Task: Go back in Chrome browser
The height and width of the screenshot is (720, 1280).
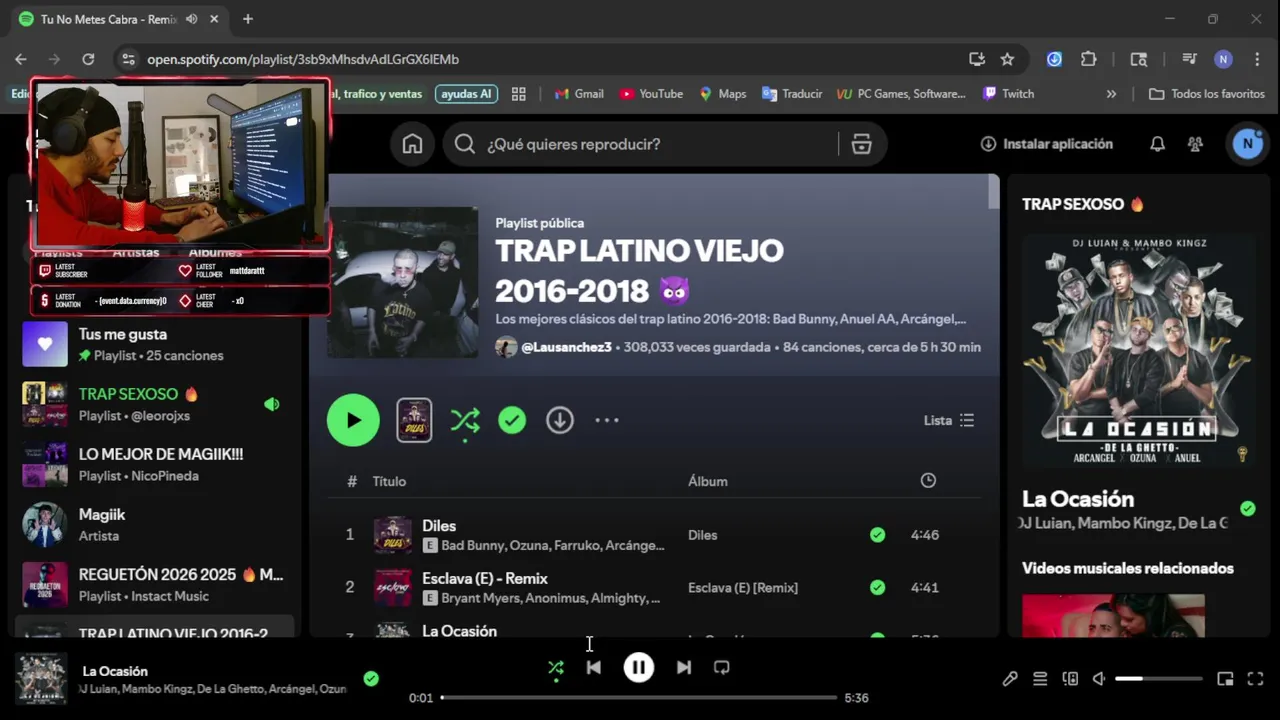Action: pos(21,59)
